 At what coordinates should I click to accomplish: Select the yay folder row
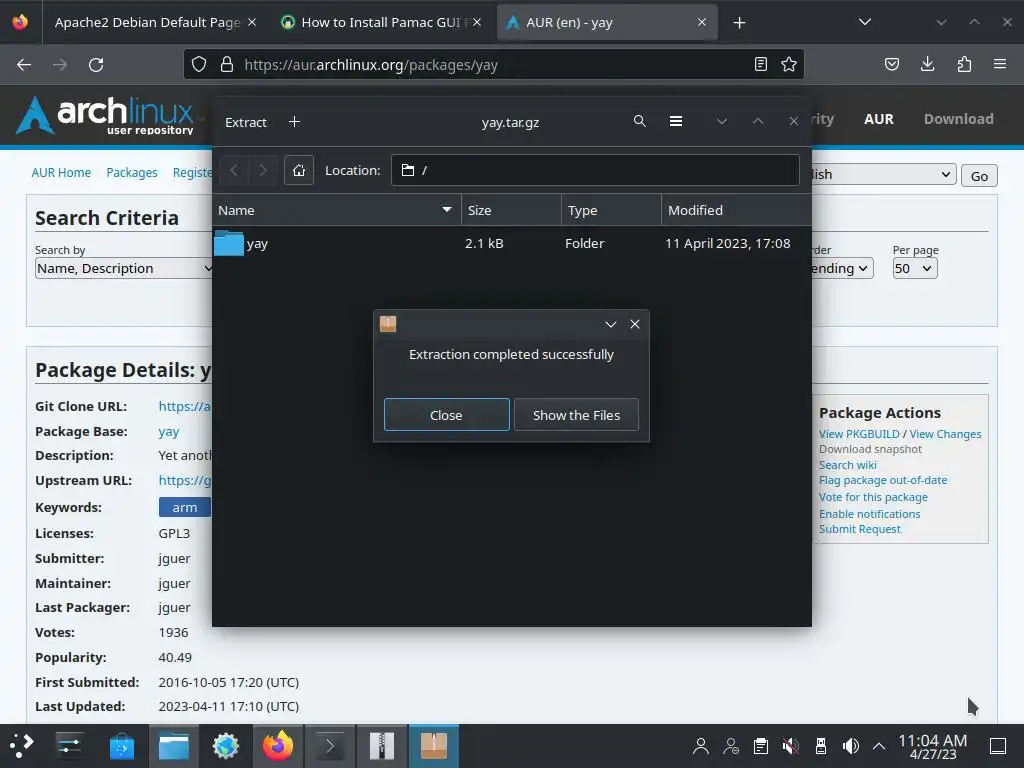click(x=511, y=244)
